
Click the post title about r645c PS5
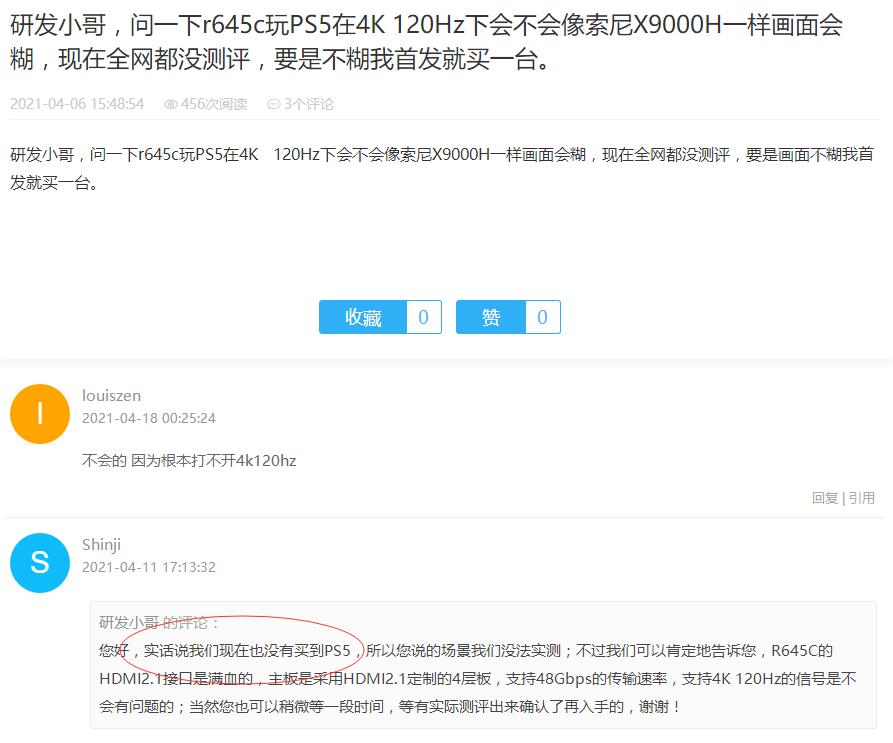click(426, 42)
